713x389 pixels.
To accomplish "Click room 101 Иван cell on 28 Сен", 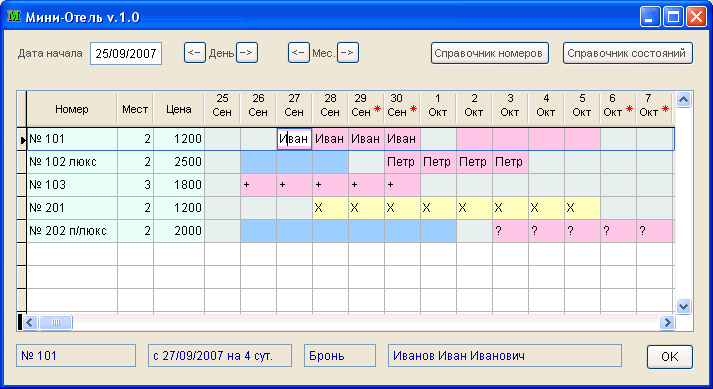I will pyautogui.click(x=330, y=139).
